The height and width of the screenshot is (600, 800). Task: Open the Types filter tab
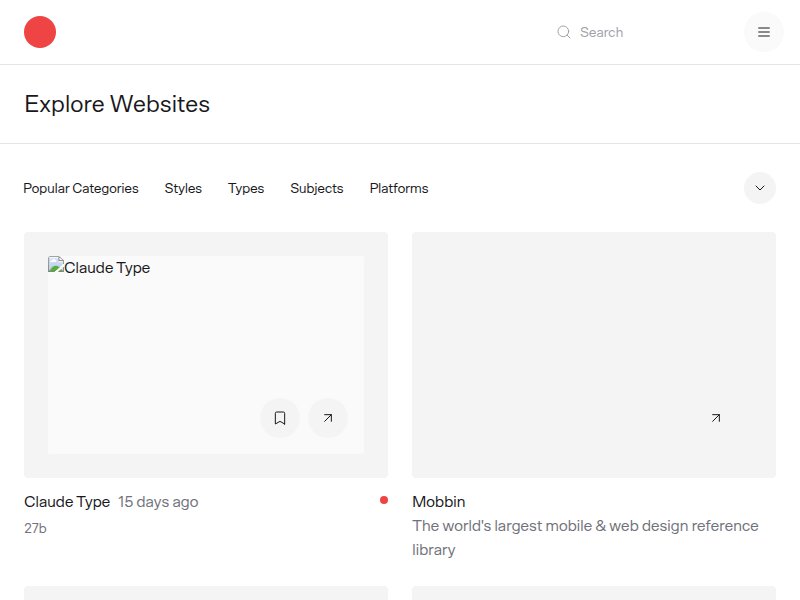[246, 188]
